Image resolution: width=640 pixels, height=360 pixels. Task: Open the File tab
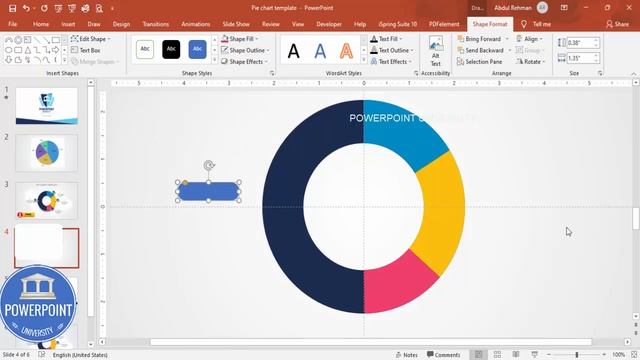tap(13, 24)
